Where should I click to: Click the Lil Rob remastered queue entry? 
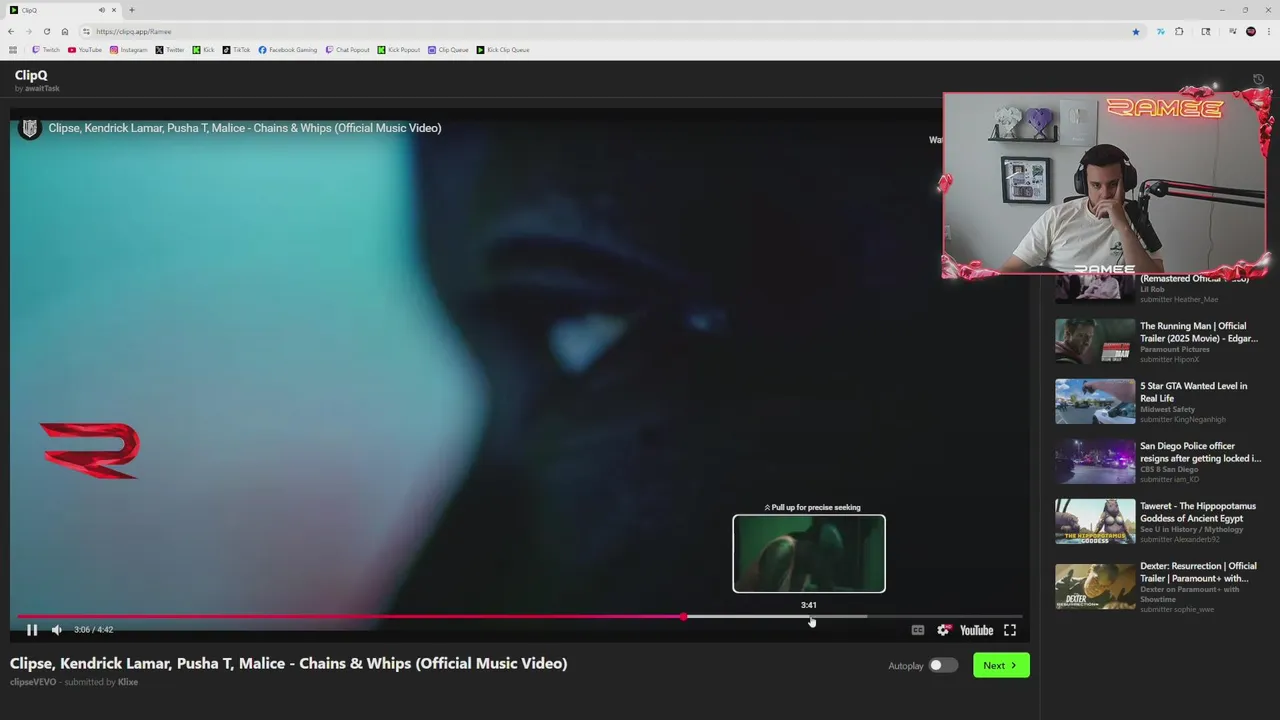(1160, 288)
